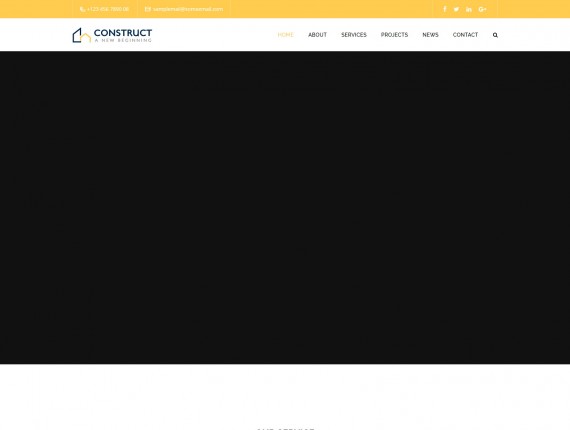The image size is (570, 430).
Task: Open the Projects menu item
Action: point(394,35)
